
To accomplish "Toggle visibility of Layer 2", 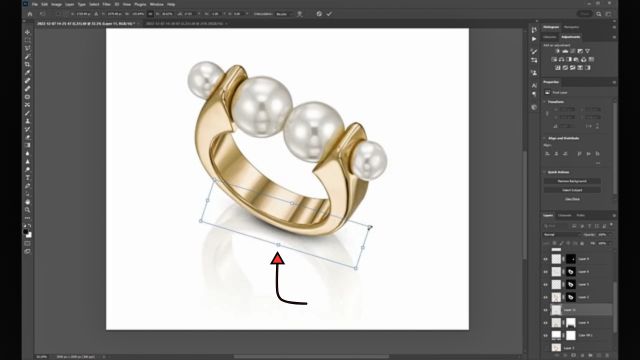I will point(545,298).
